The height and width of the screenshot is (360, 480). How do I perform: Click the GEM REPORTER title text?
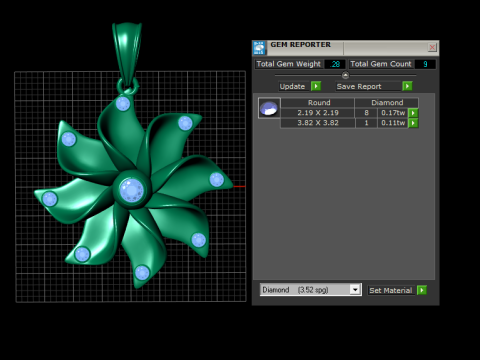[300, 45]
